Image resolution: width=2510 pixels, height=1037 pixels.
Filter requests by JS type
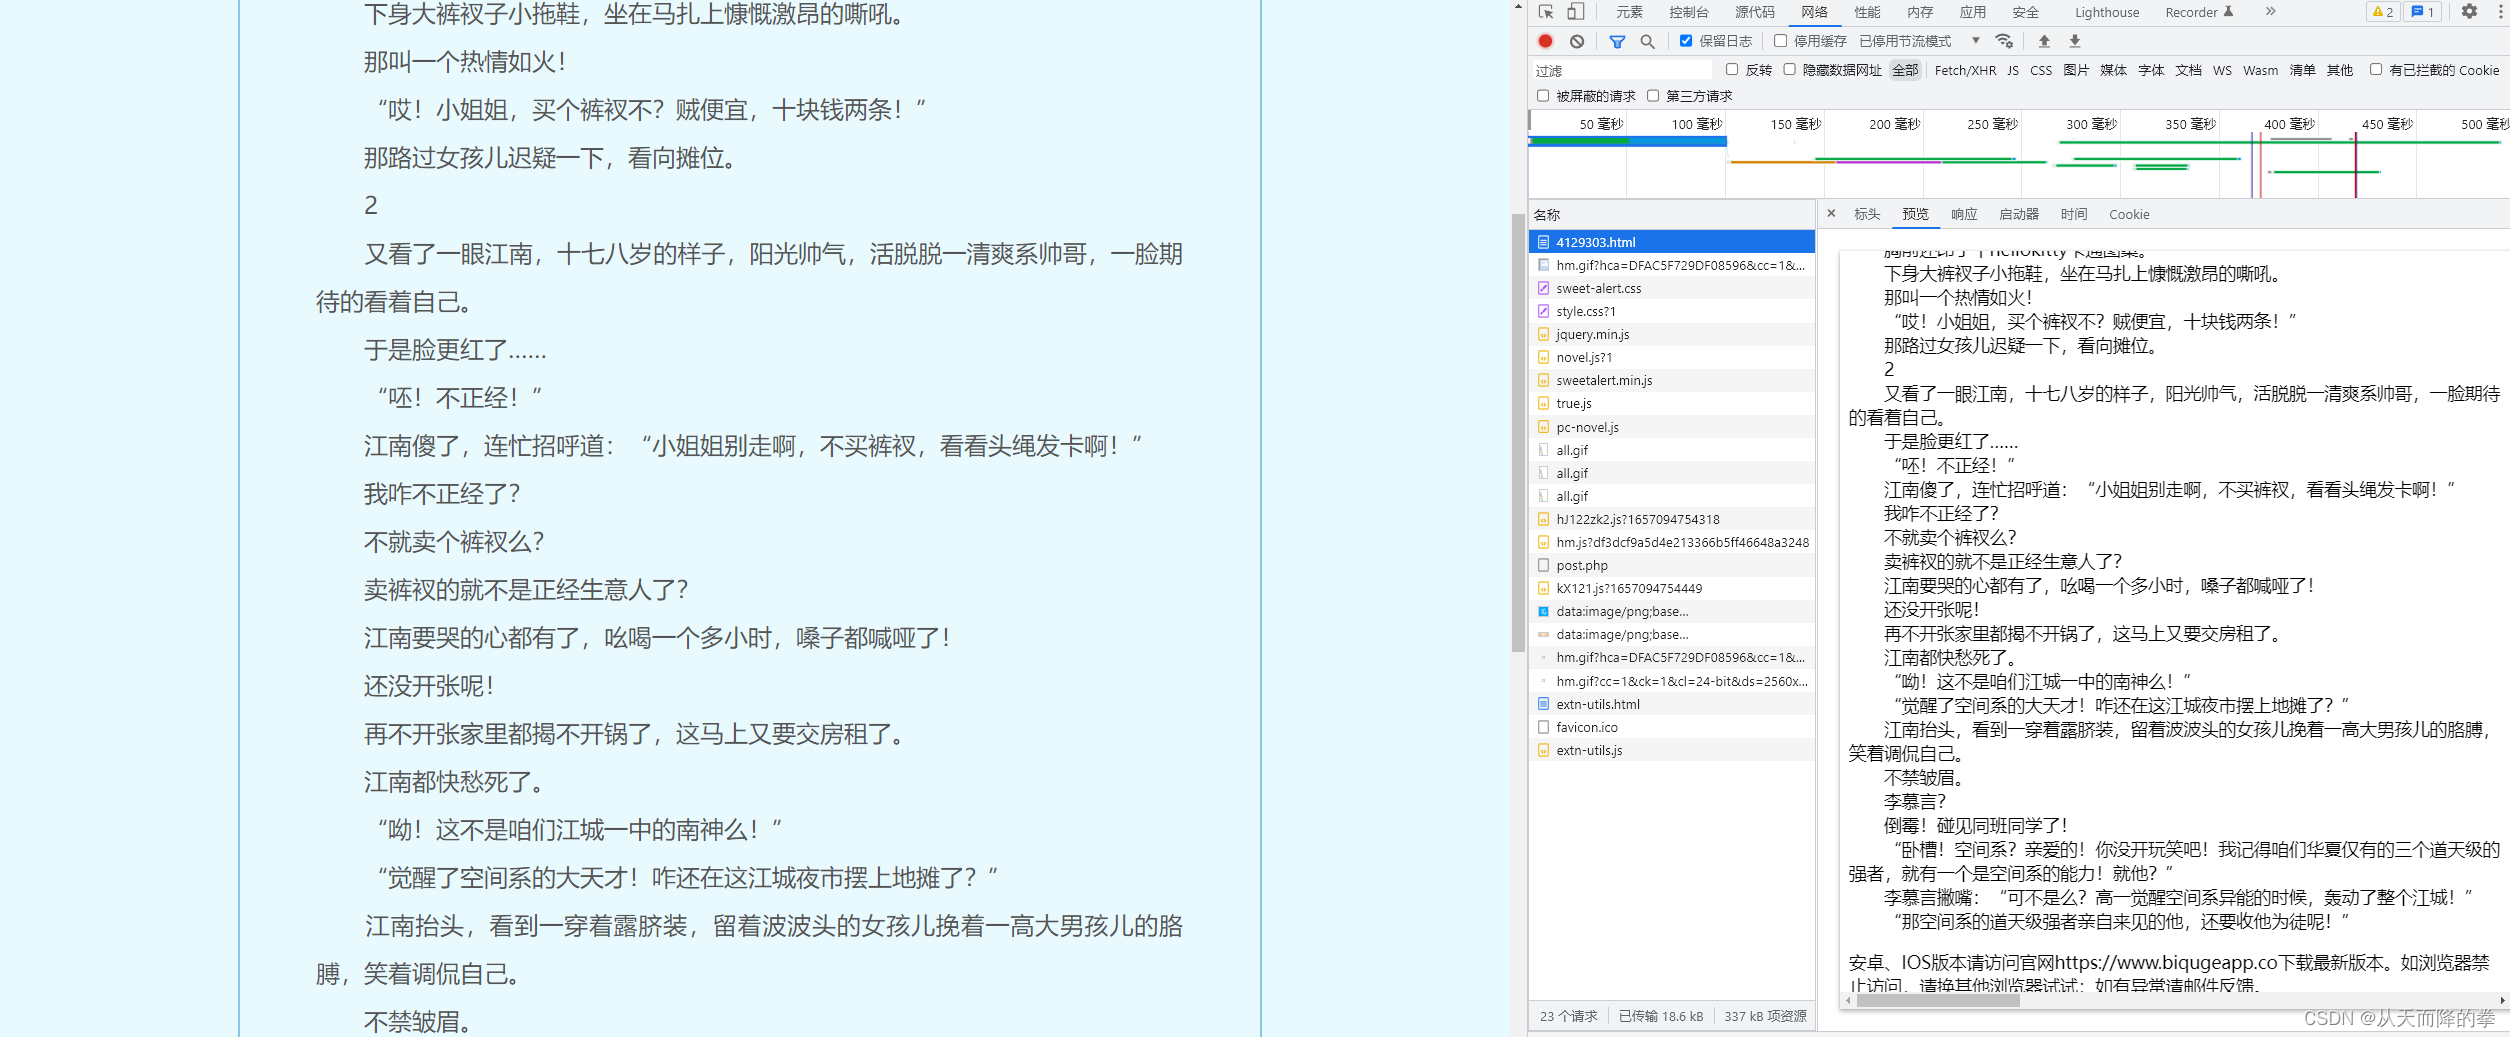coord(2013,70)
